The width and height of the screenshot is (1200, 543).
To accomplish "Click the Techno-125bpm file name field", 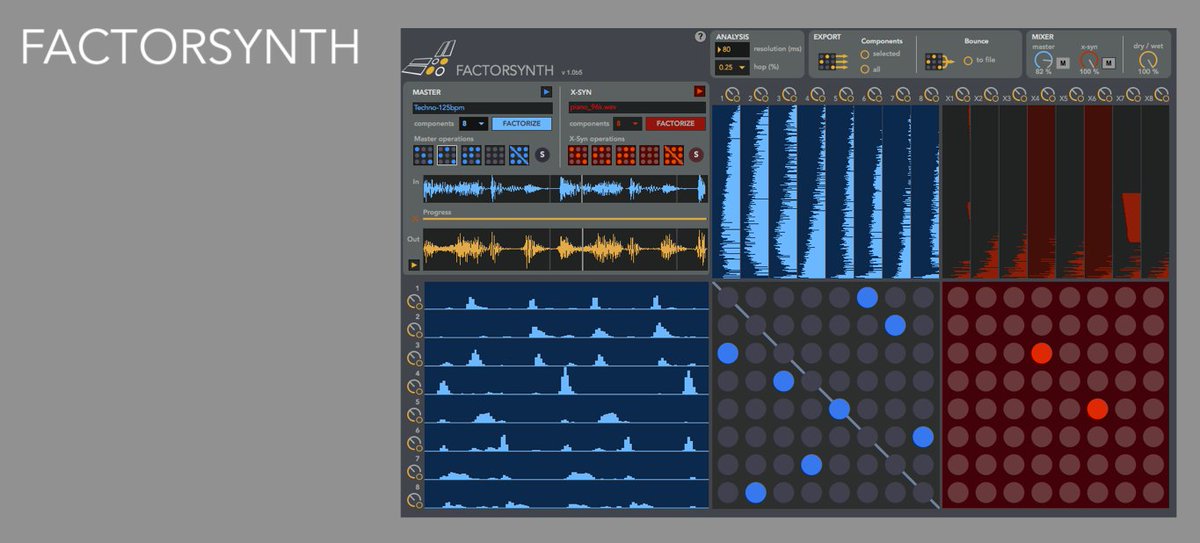I will pyautogui.click(x=482, y=108).
